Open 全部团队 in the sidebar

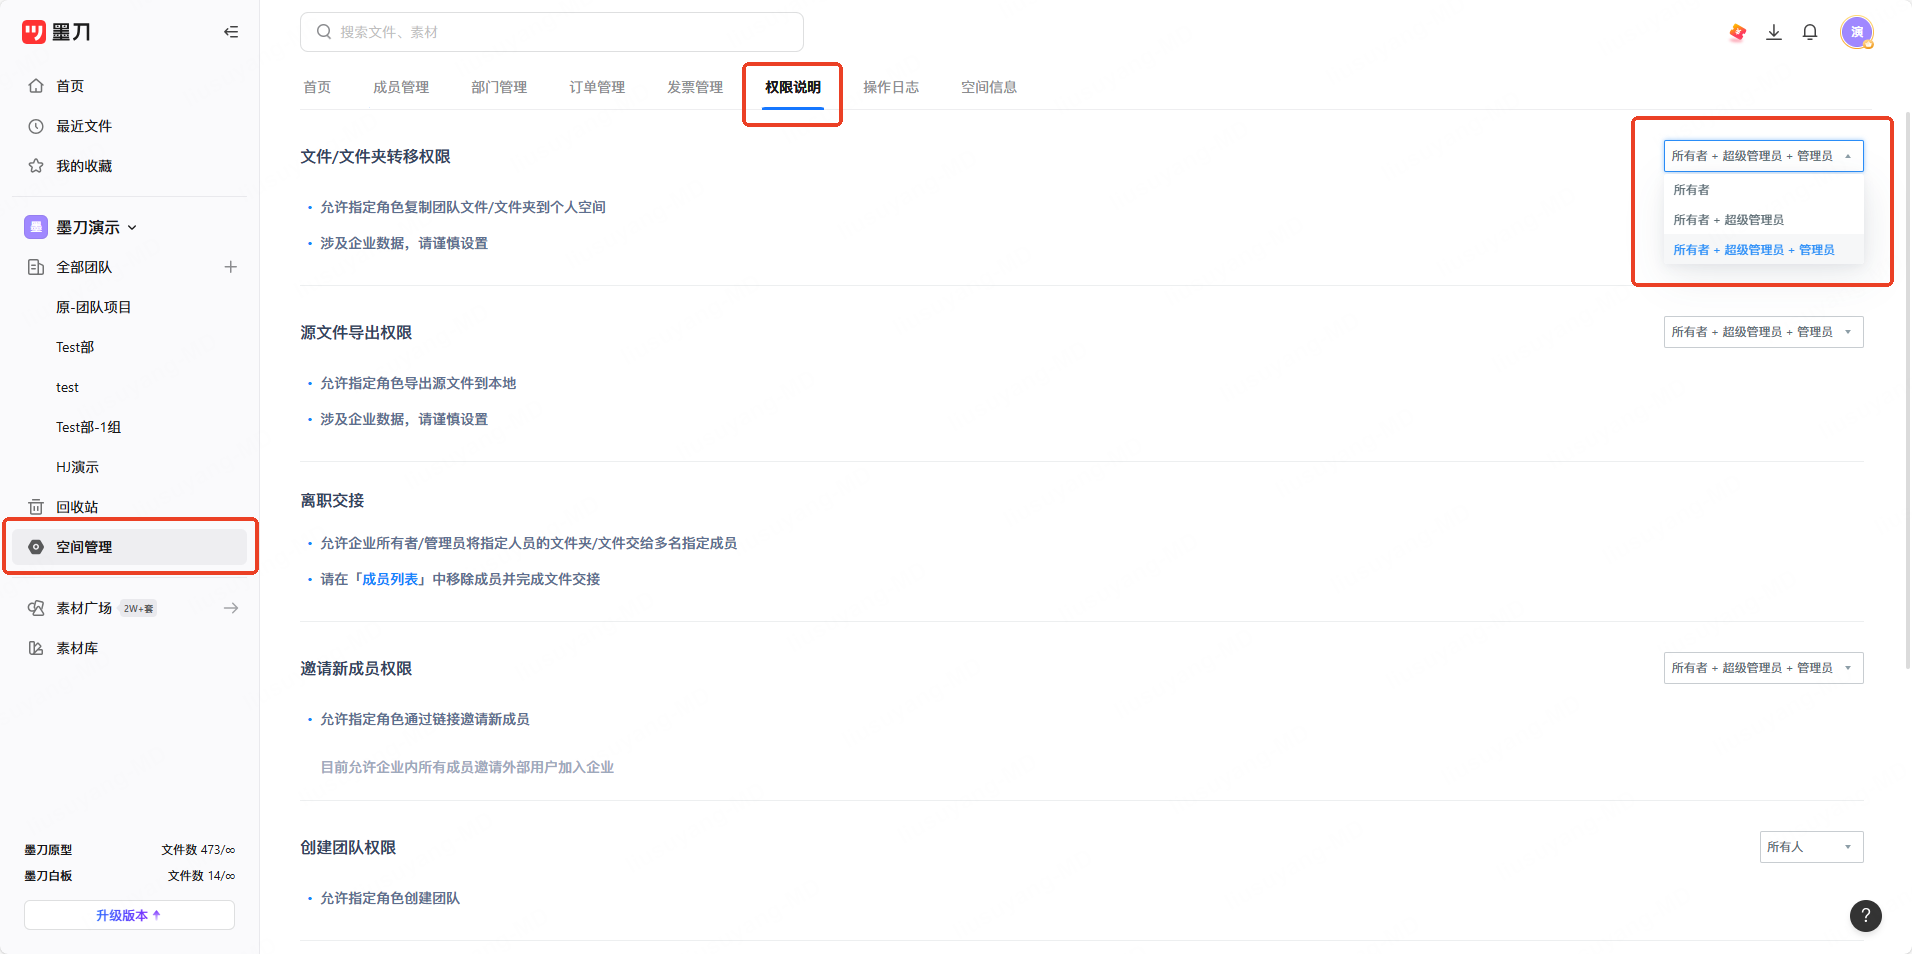84,267
